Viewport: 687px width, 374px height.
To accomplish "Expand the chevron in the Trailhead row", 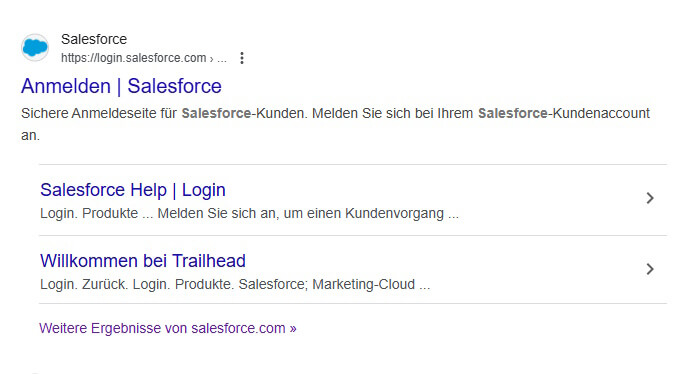I will (650, 269).
